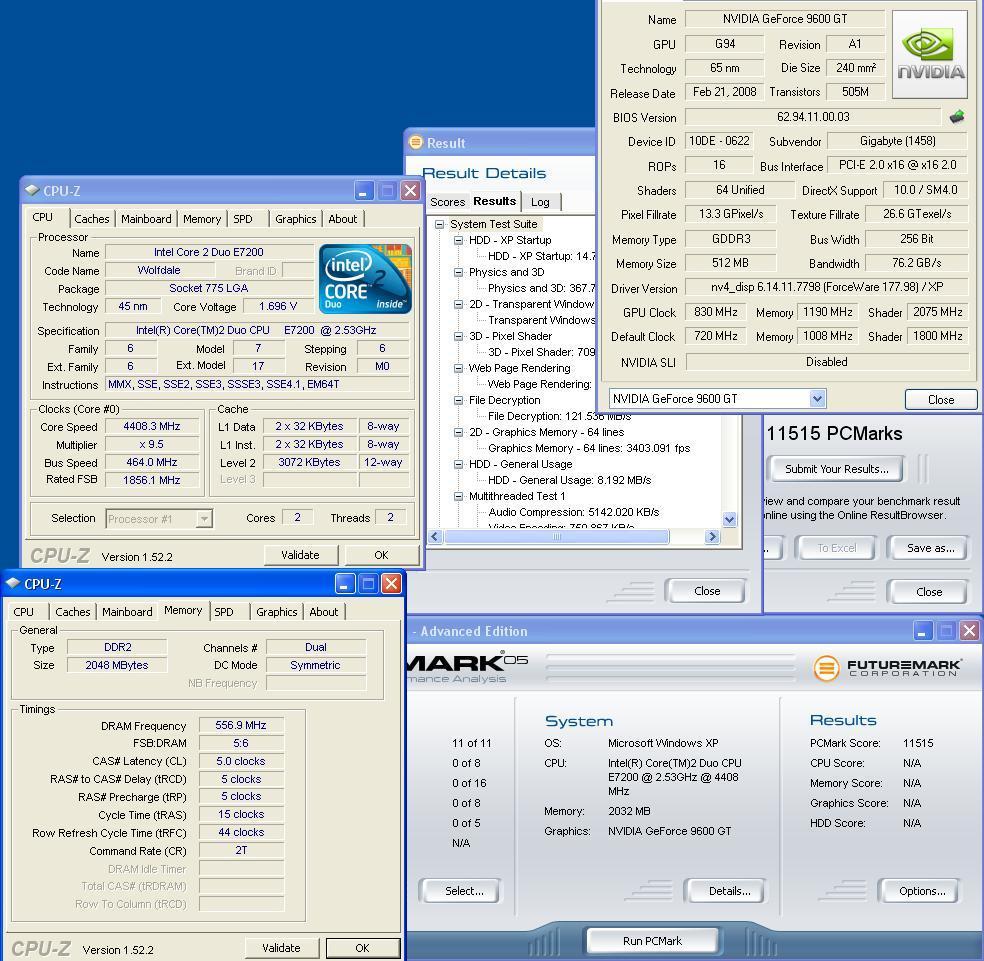Viewport: 984px width, 961px height.
Task: Collapse the 2D - Graphics Memory node
Action: point(459,432)
